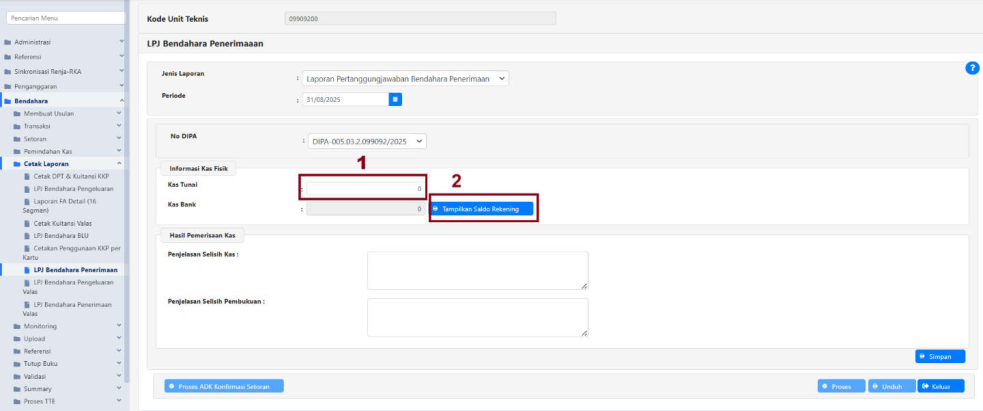Open the No DIPA dropdown
The width and height of the screenshot is (983, 411).
(x=366, y=142)
